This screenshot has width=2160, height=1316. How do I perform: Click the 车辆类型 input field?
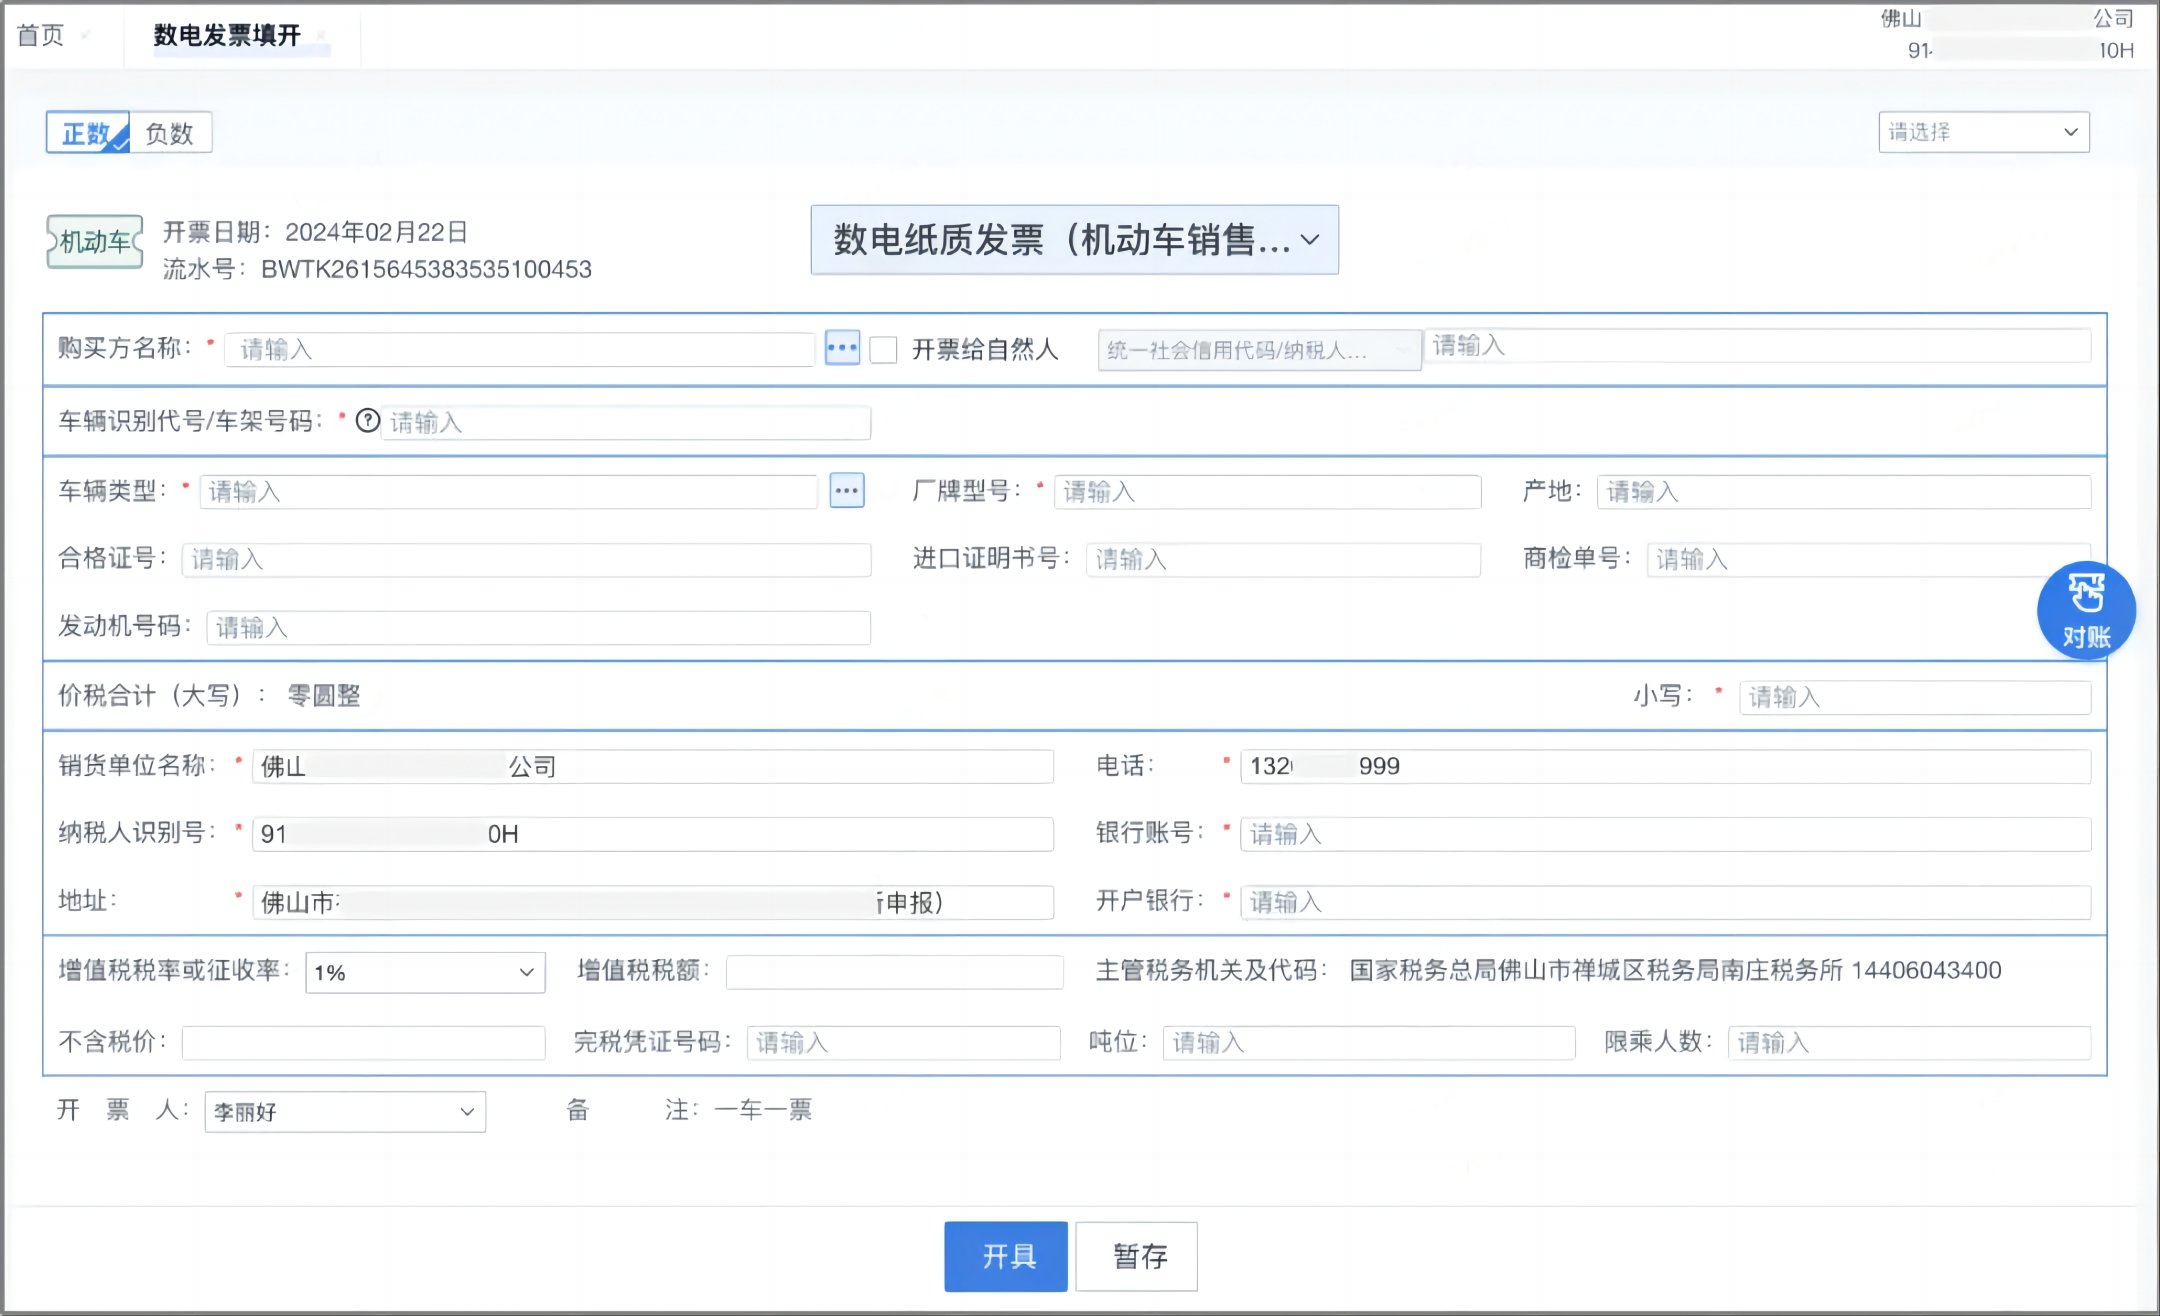[509, 491]
